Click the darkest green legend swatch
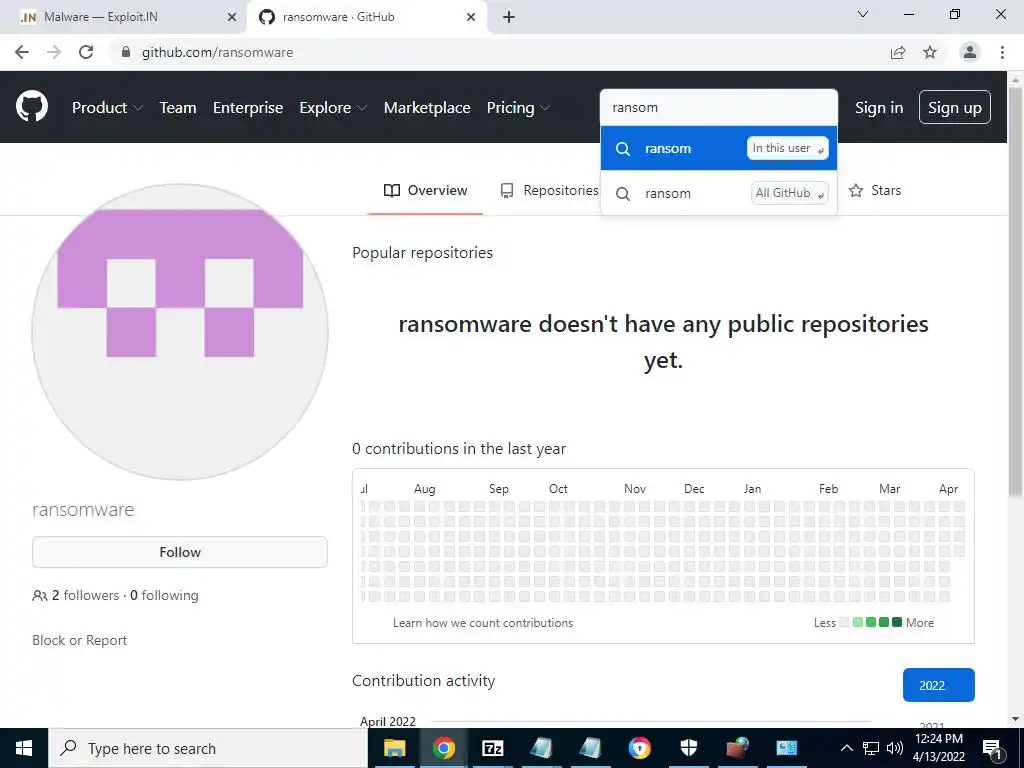 point(897,622)
